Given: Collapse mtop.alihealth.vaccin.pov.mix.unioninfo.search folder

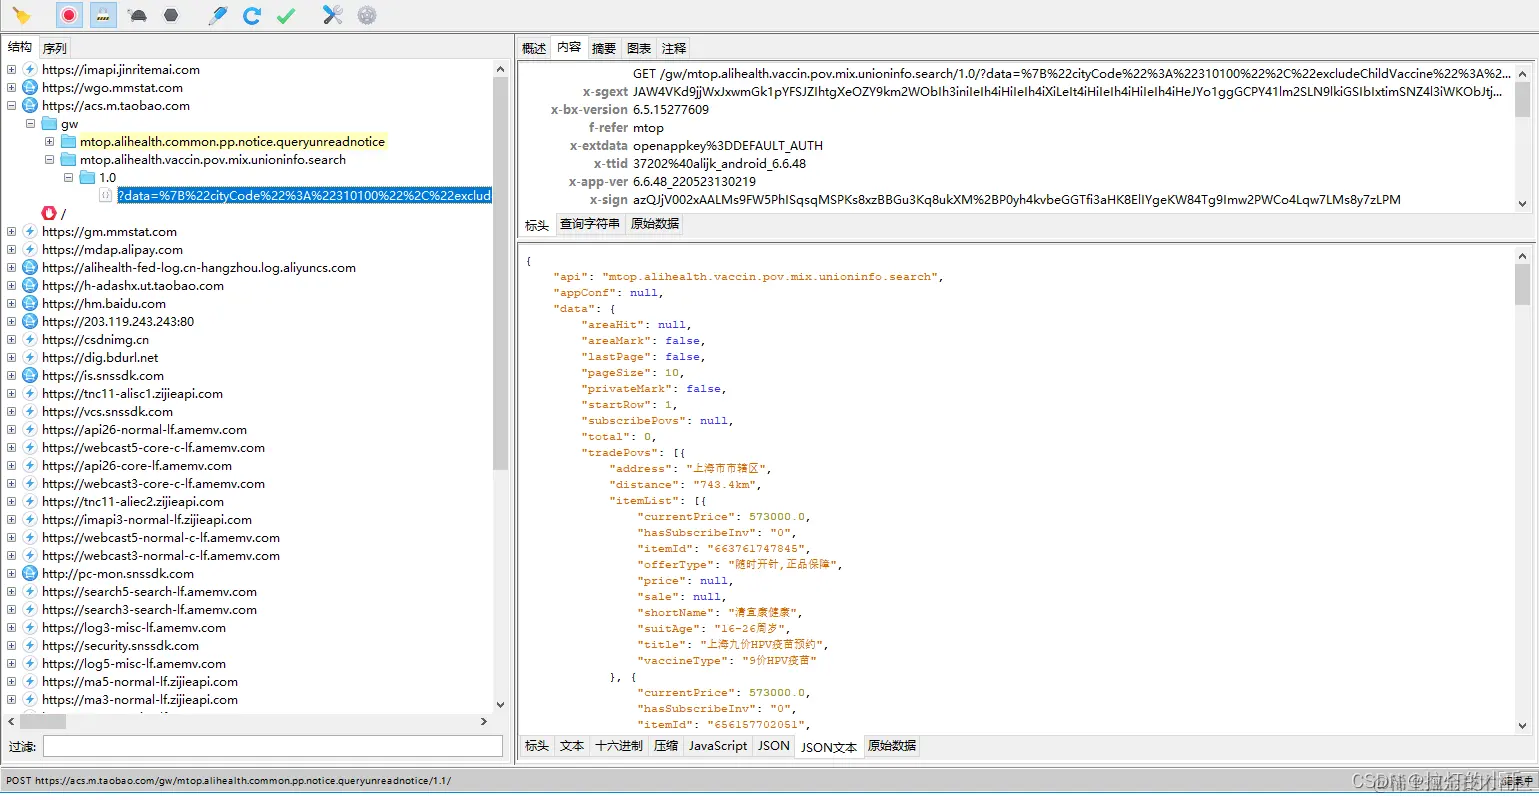Looking at the screenshot, I should point(49,160).
